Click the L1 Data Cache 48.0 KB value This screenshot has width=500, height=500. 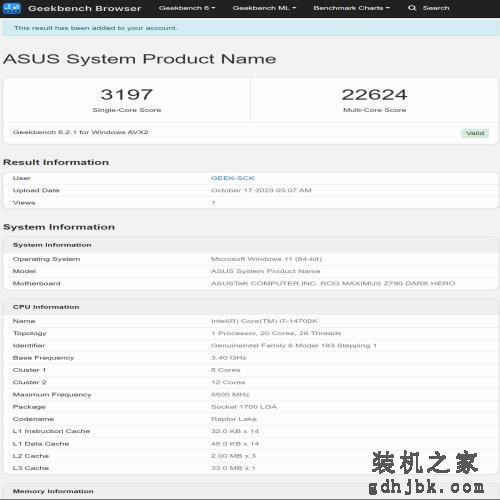(x=235, y=444)
